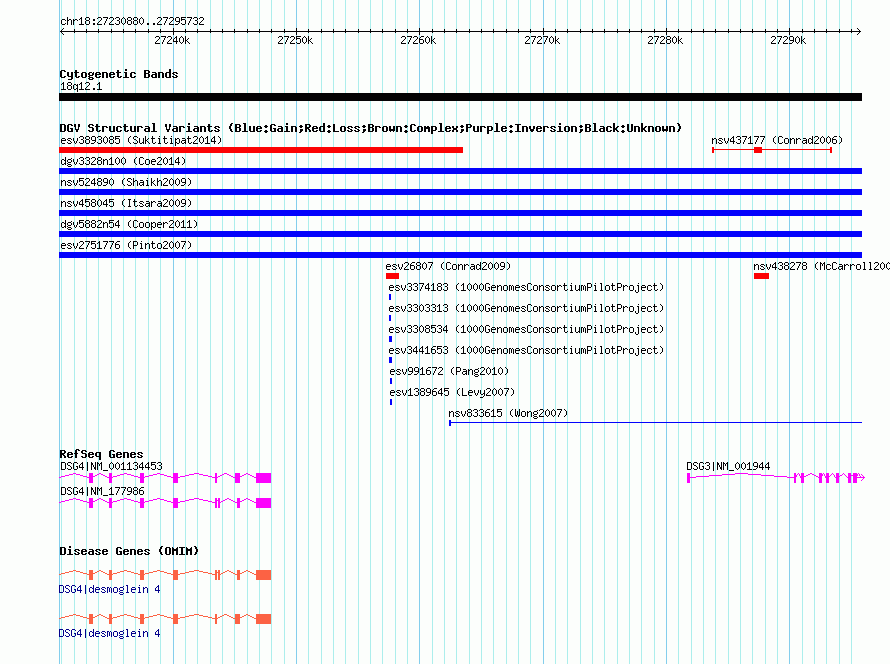This screenshot has width=890, height=664.
Task: Click the nsv524890 (Shaikh2009) blue bar
Action: click(460, 192)
